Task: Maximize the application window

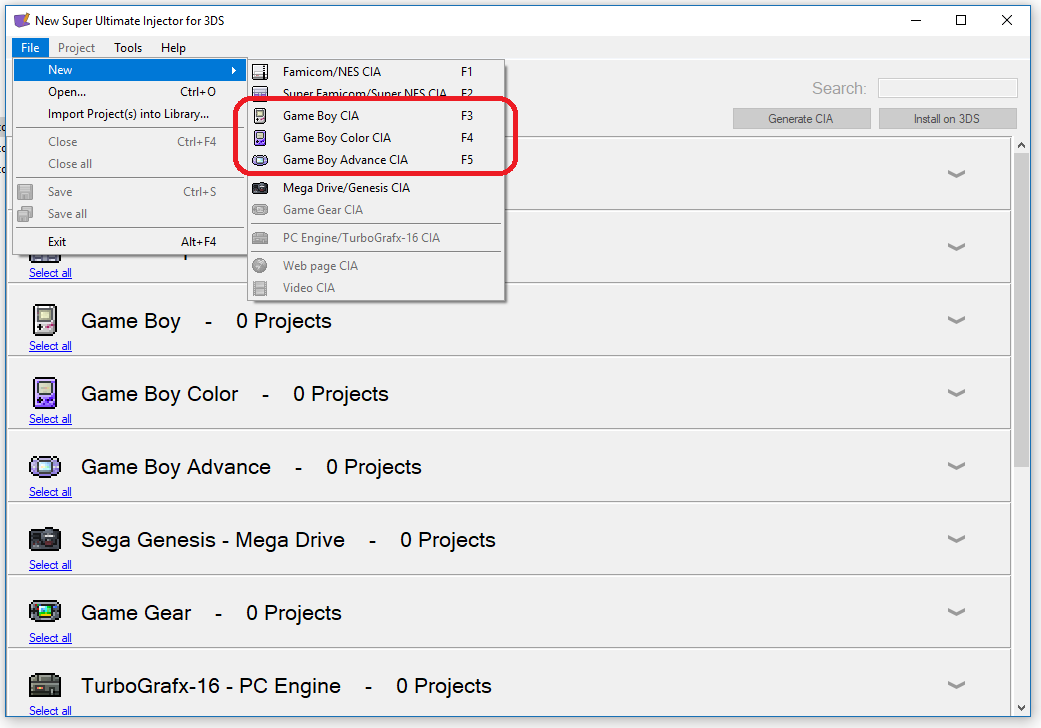Action: [x=961, y=20]
